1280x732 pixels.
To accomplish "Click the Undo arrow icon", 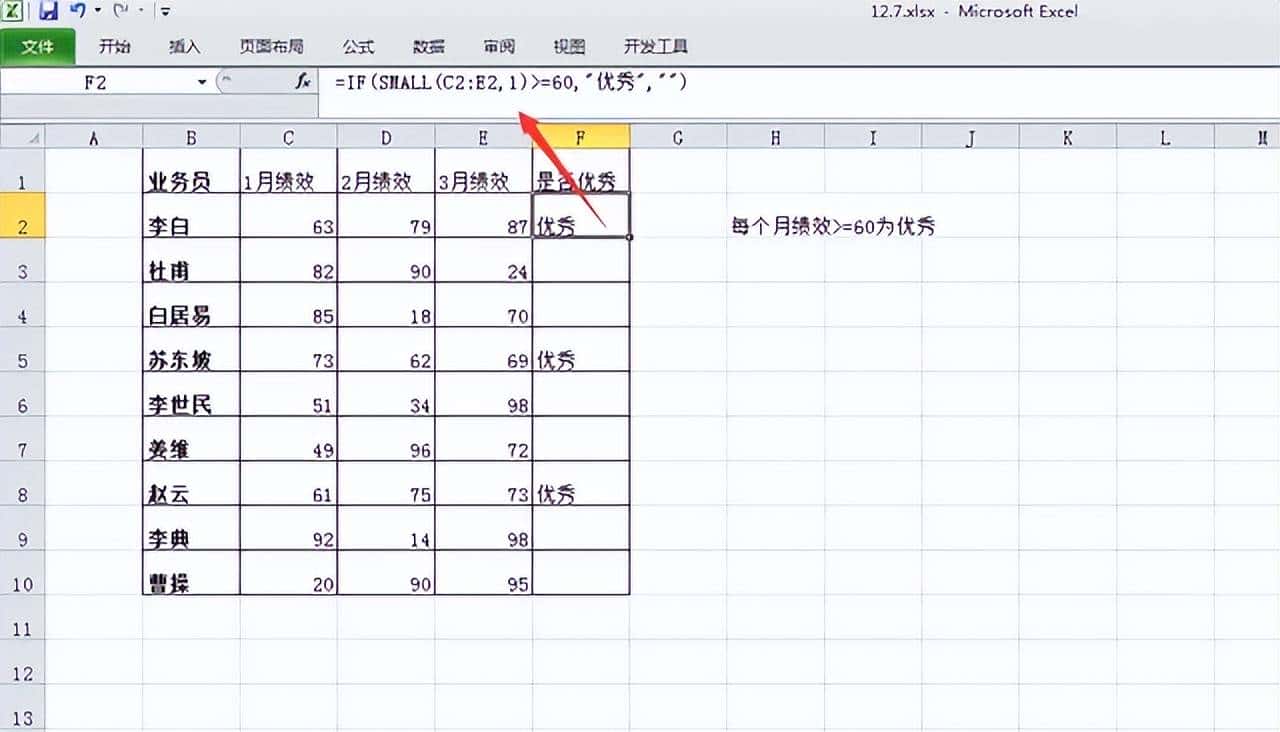I will (x=78, y=10).
